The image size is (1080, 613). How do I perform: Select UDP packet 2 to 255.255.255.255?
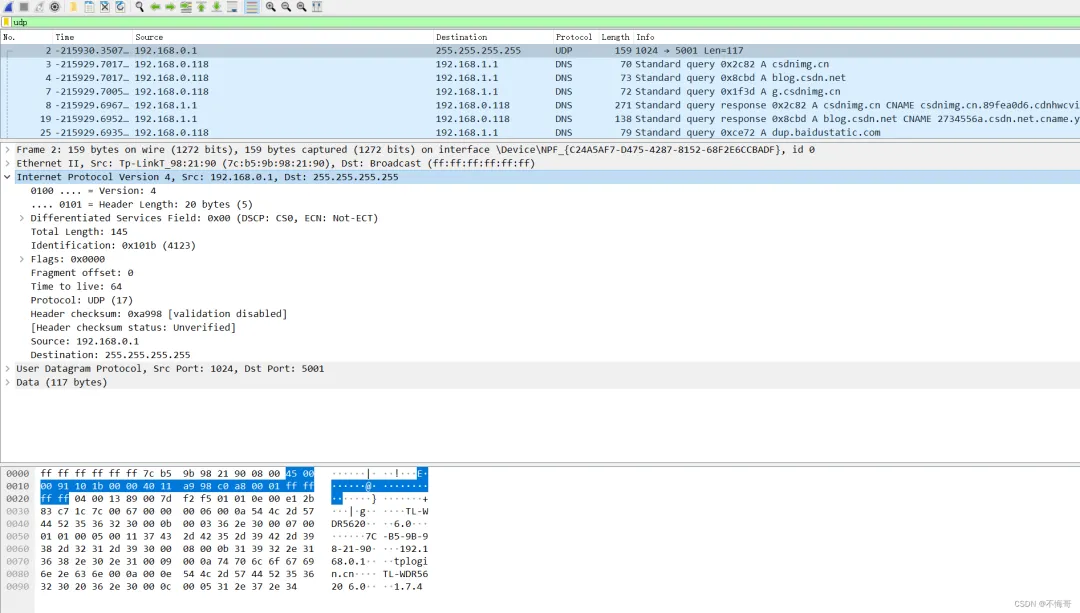[540, 50]
